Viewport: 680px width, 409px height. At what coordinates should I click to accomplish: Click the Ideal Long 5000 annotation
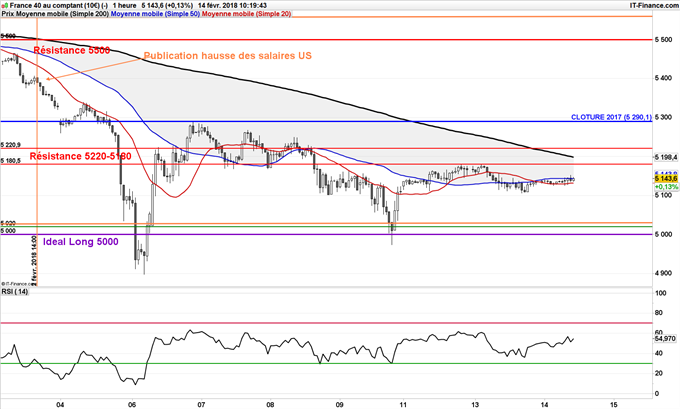click(x=81, y=242)
